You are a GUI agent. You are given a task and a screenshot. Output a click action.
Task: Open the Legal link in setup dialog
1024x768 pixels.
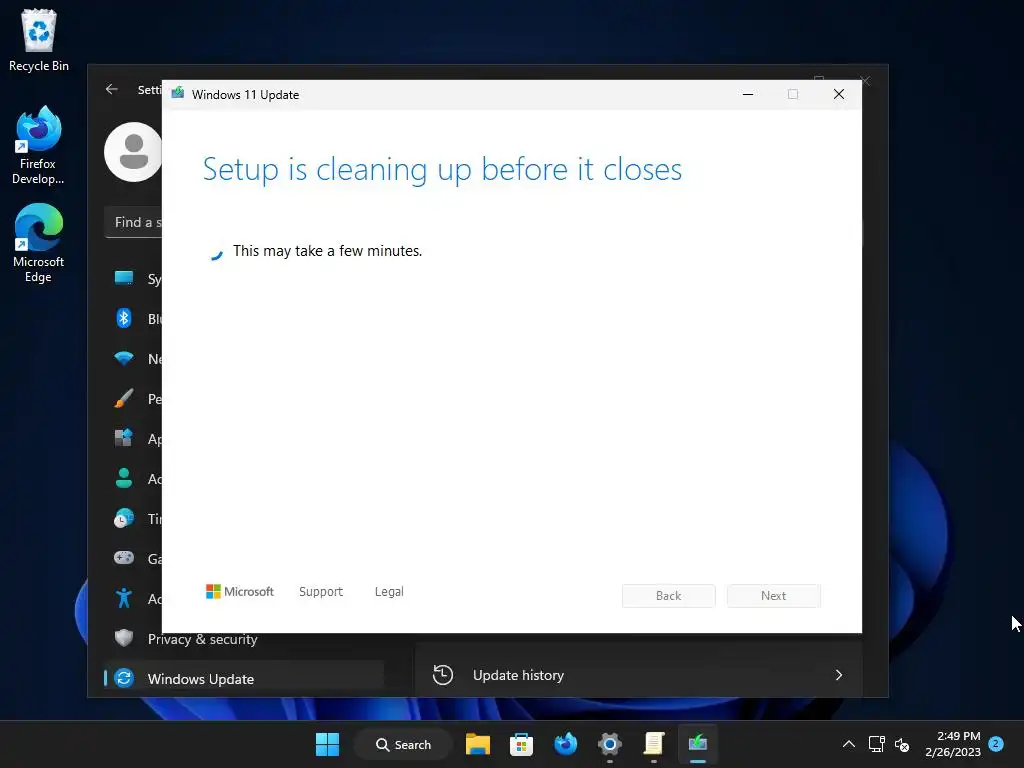(x=389, y=592)
